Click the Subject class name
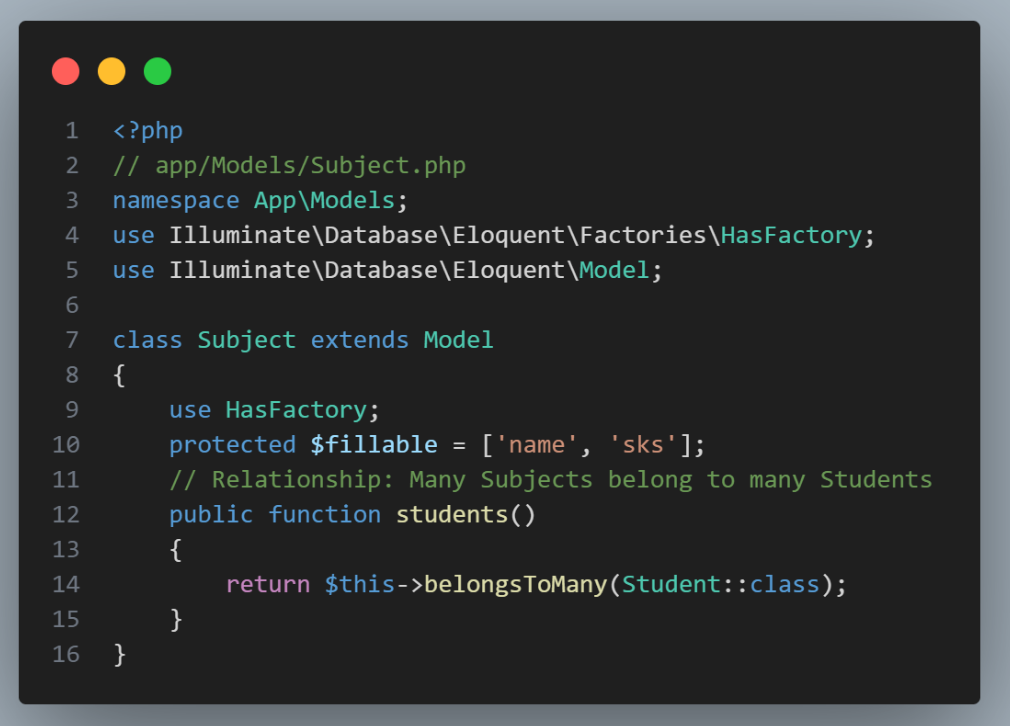 coord(246,340)
